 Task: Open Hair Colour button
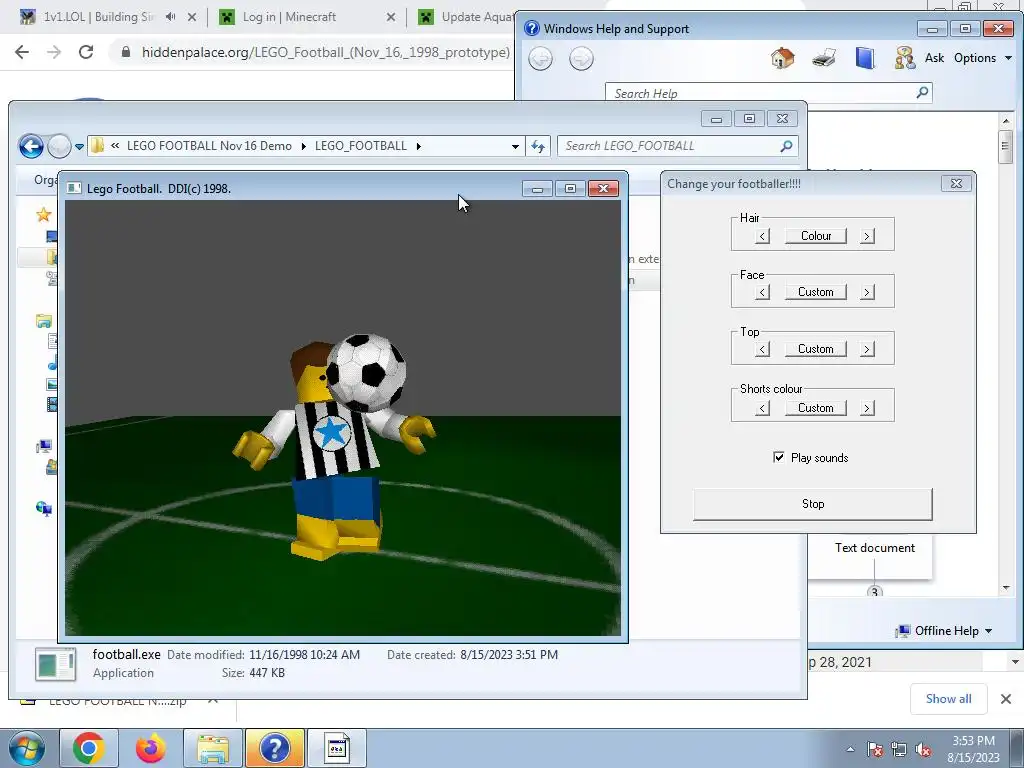pos(816,236)
